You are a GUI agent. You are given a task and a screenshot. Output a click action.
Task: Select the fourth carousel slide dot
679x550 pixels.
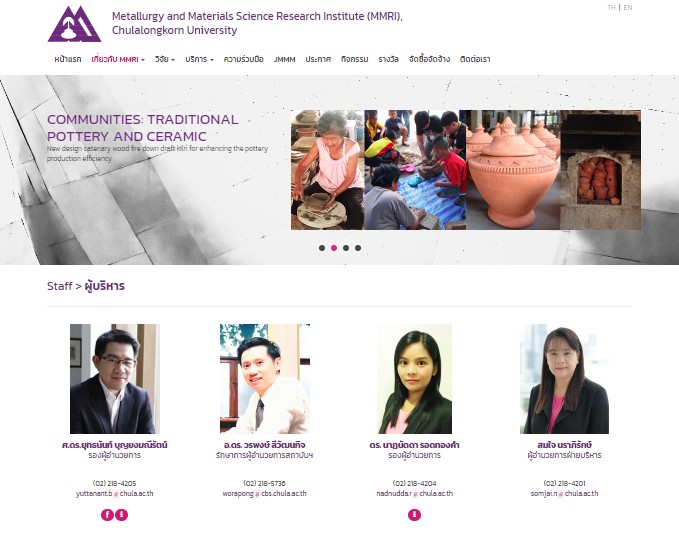point(358,248)
